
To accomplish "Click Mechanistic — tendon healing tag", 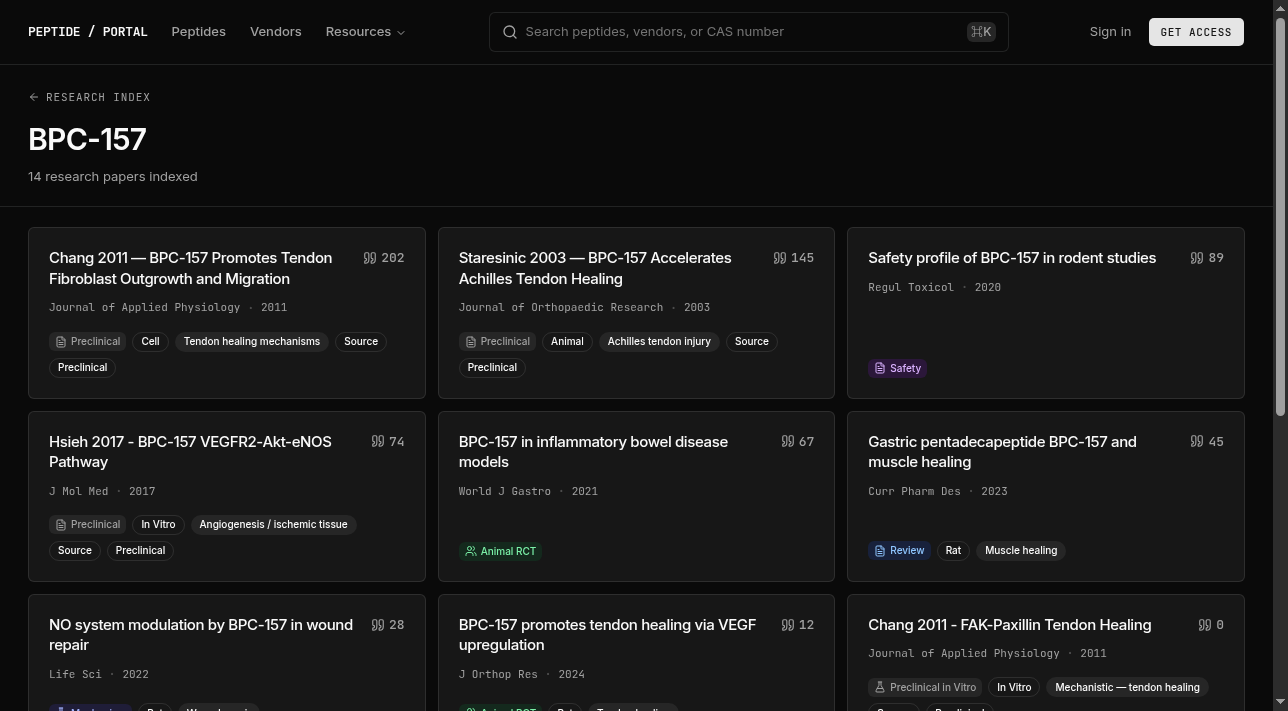I will click(x=1127, y=688).
